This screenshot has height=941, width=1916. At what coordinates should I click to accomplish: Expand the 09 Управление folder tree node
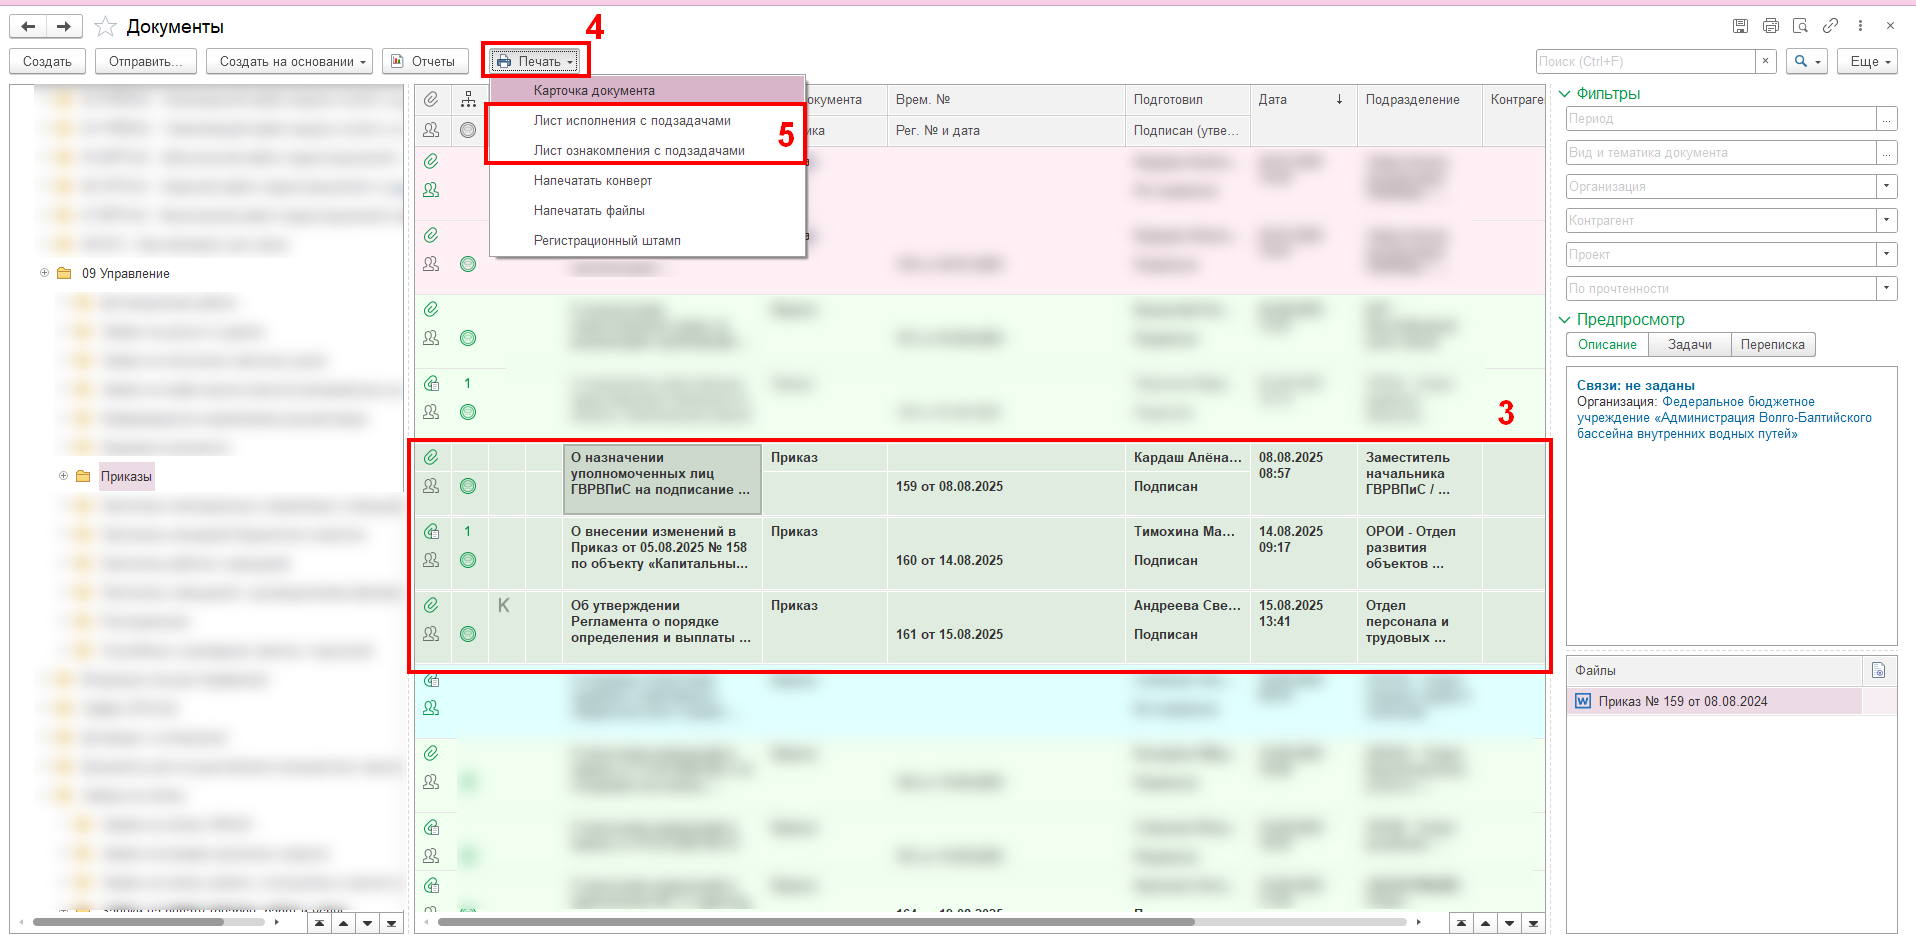click(x=44, y=273)
